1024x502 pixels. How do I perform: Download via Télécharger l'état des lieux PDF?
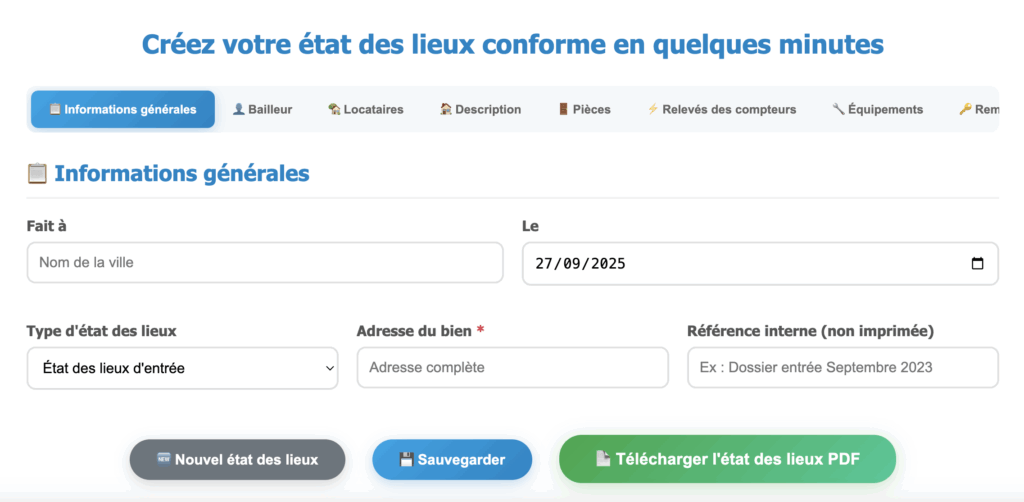coord(727,459)
